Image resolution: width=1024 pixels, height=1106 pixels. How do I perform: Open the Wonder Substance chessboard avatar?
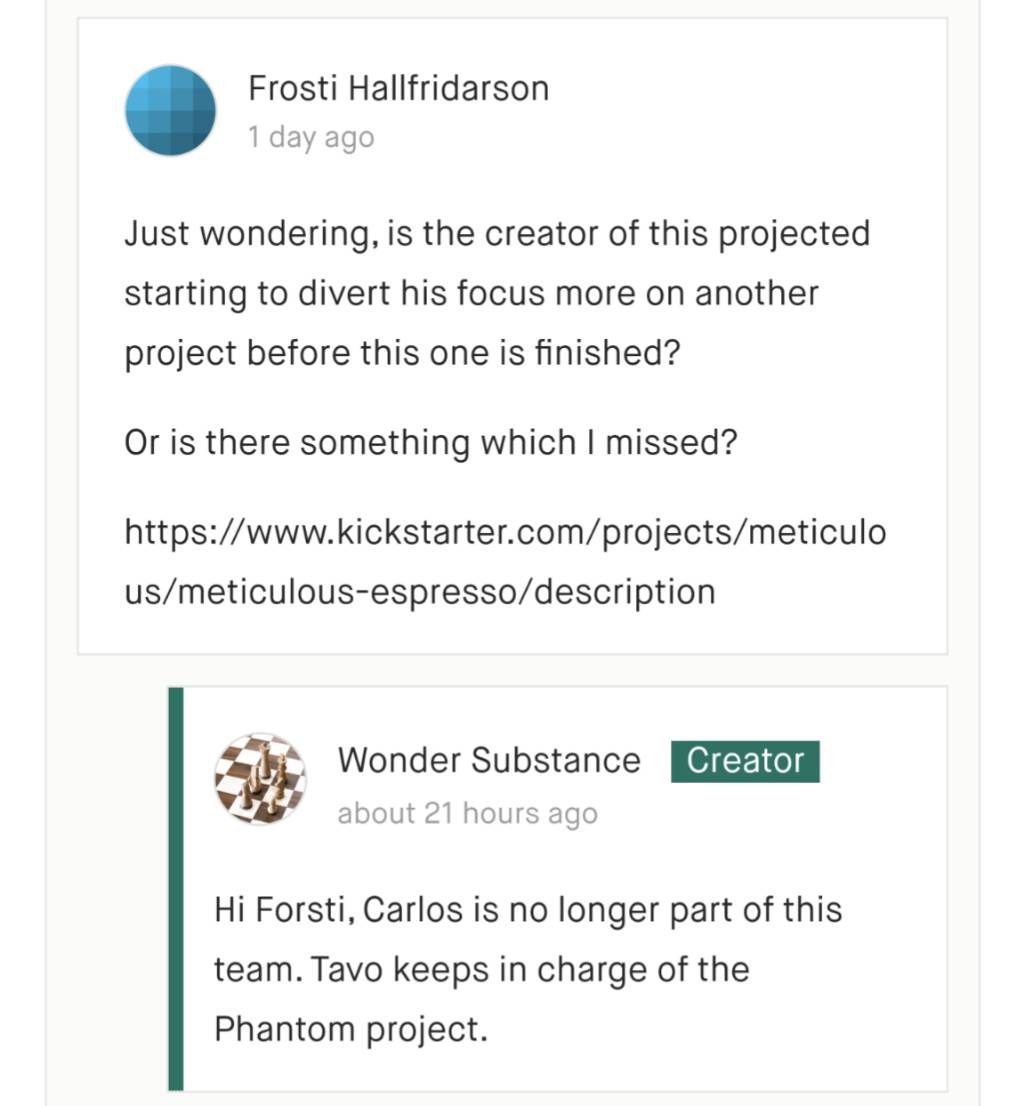(260, 779)
